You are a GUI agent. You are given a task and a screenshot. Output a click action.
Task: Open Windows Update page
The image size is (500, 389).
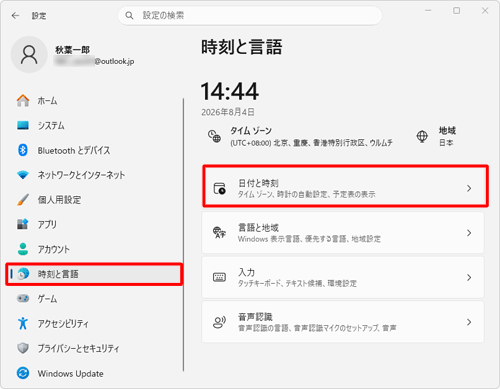click(94, 373)
